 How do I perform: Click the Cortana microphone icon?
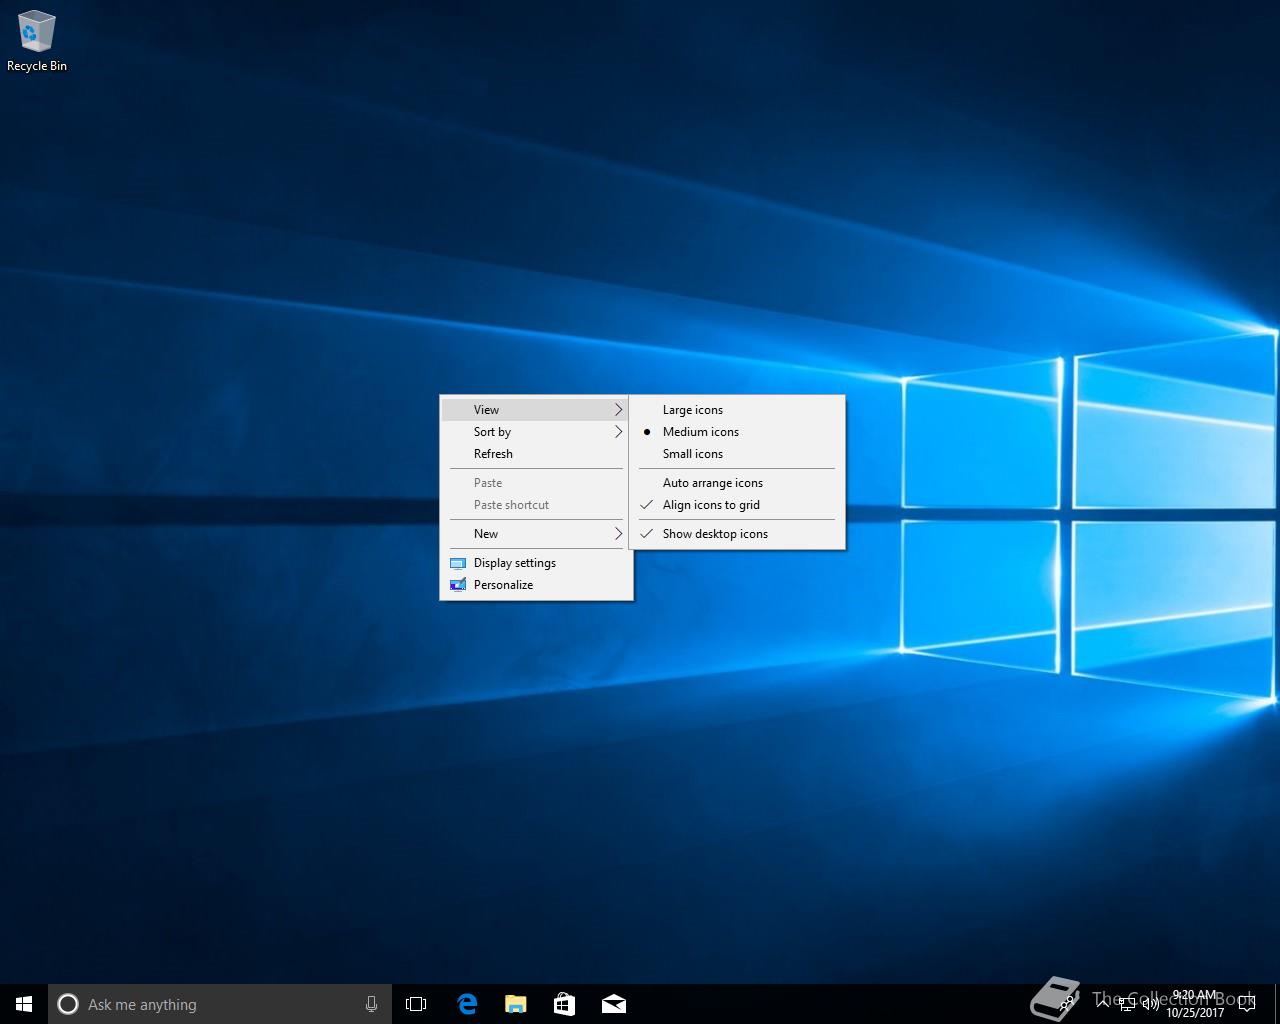click(371, 1004)
